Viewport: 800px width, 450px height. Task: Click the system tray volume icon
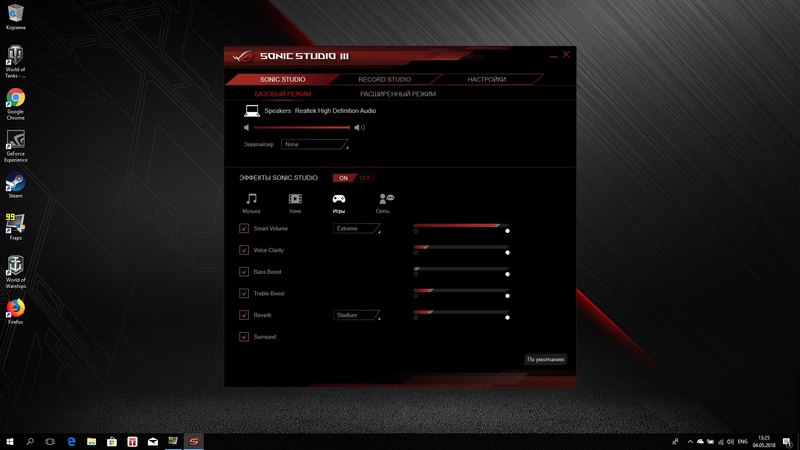[730, 442]
